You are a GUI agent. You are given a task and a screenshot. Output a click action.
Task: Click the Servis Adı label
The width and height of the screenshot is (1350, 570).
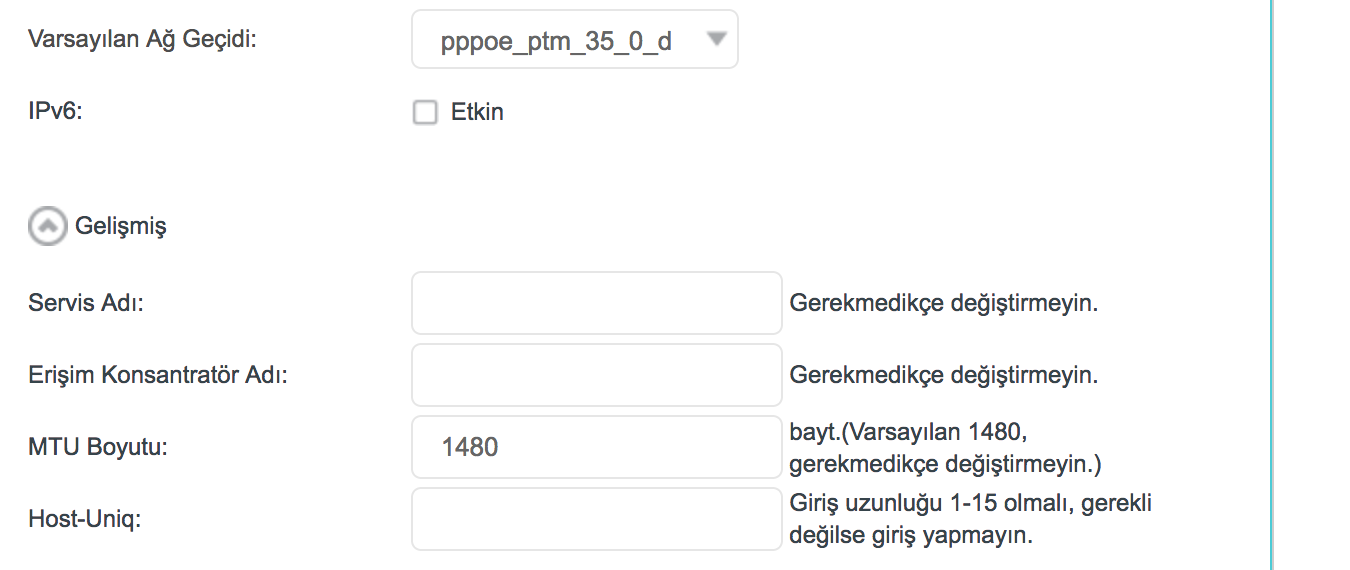click(x=86, y=303)
